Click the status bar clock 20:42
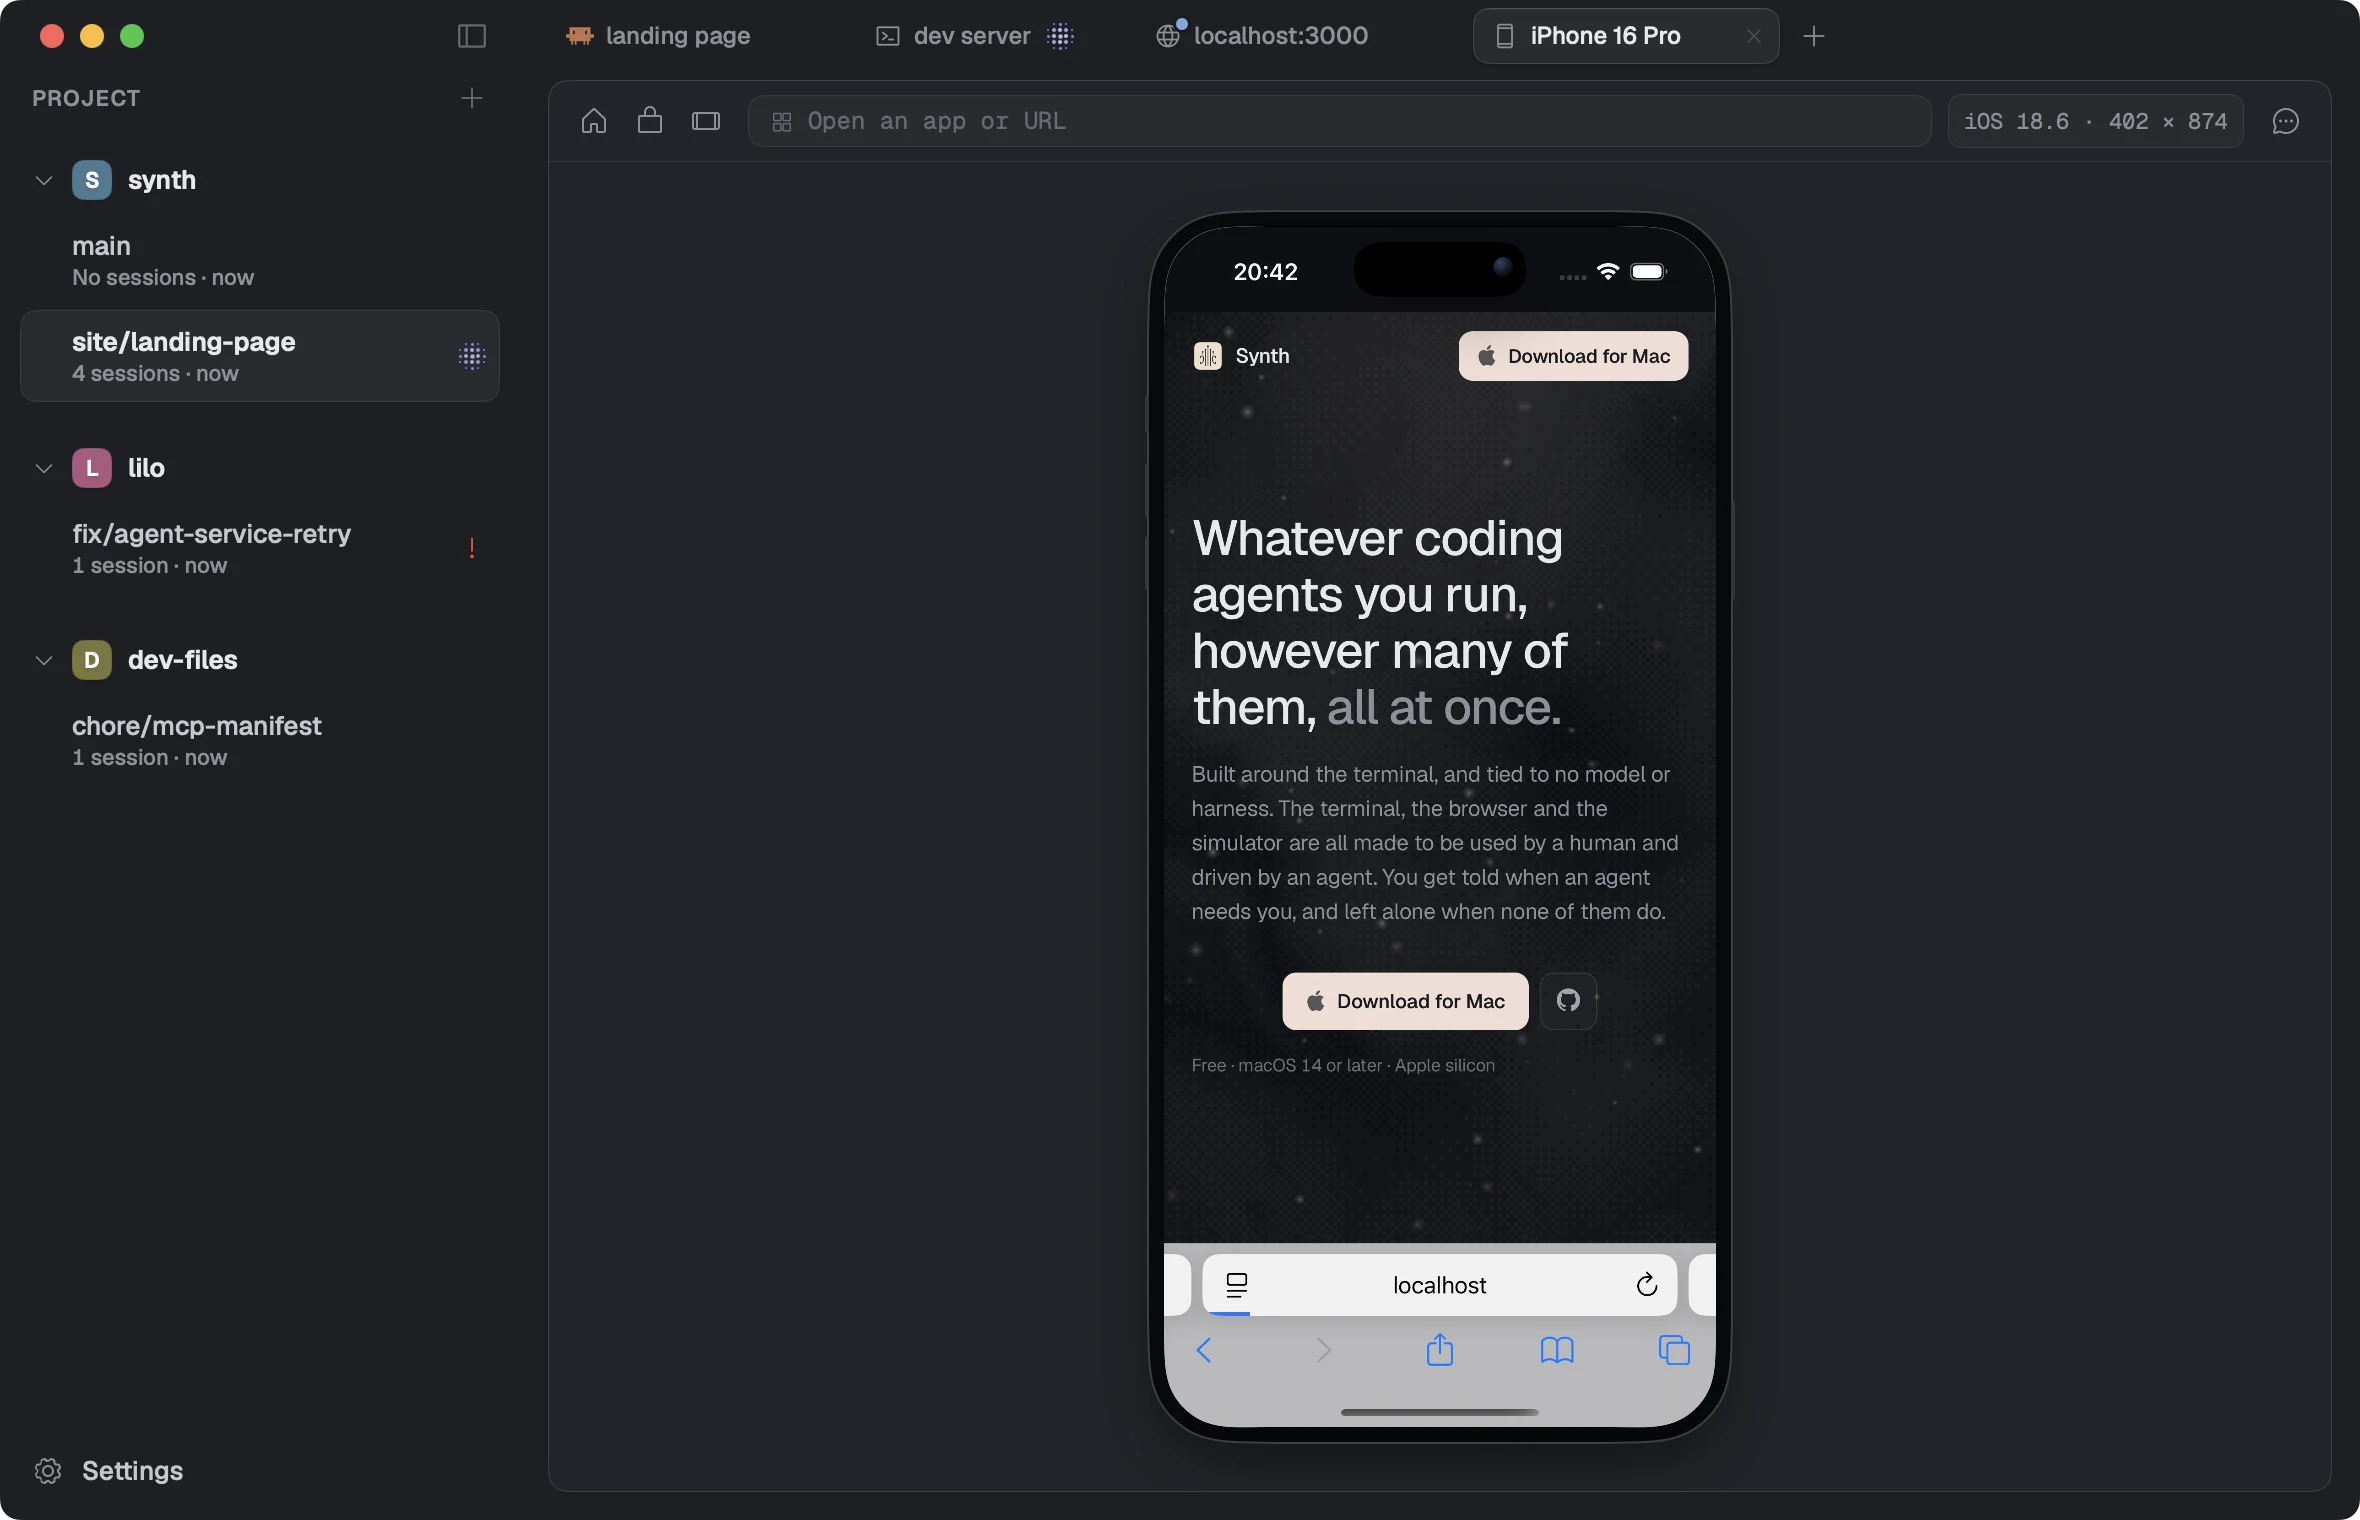 1265,272
